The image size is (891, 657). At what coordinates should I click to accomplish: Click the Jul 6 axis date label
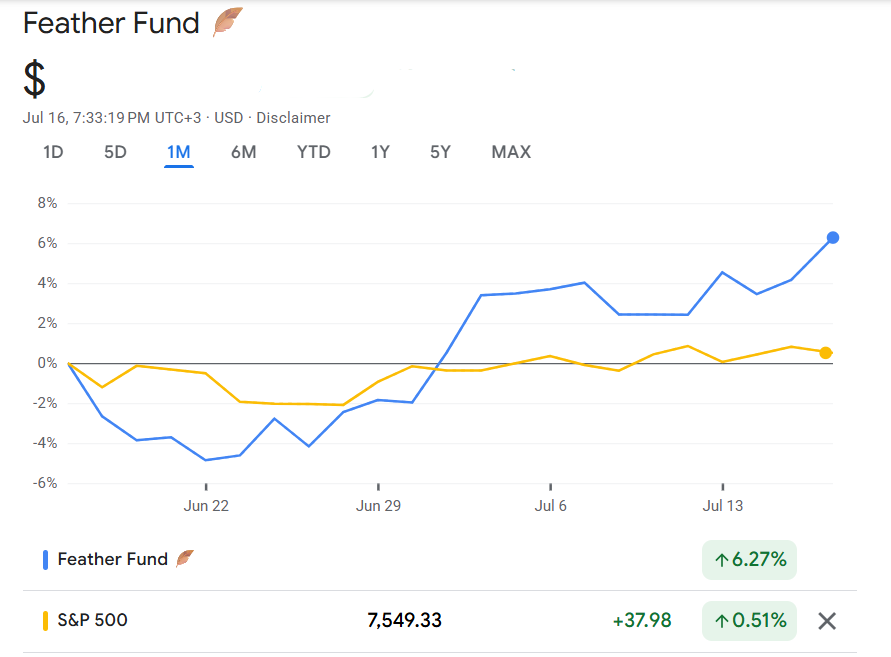coord(550,506)
